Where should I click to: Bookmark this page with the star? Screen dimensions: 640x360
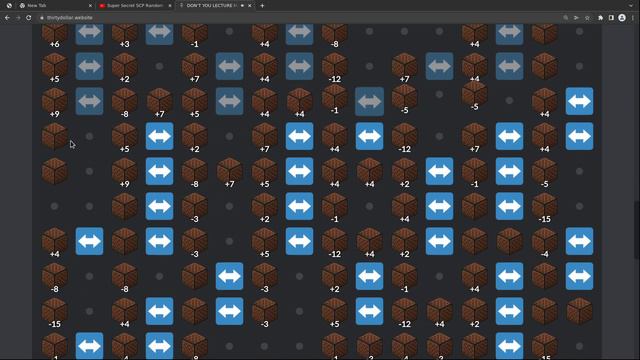pyautogui.click(x=587, y=18)
